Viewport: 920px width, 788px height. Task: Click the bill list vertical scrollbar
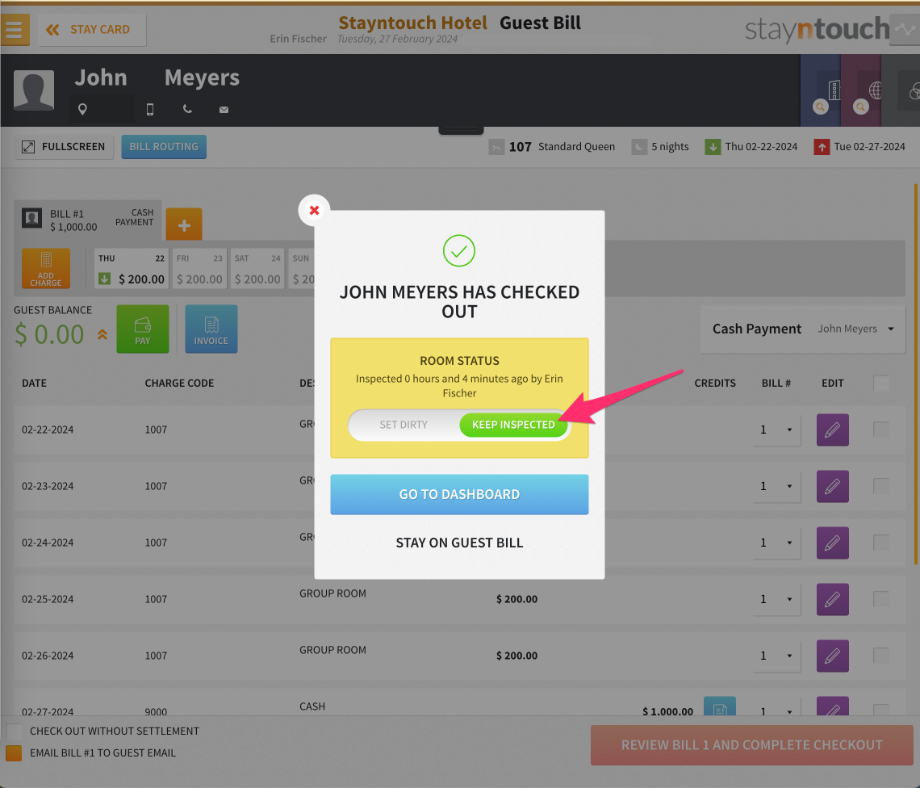click(916, 374)
